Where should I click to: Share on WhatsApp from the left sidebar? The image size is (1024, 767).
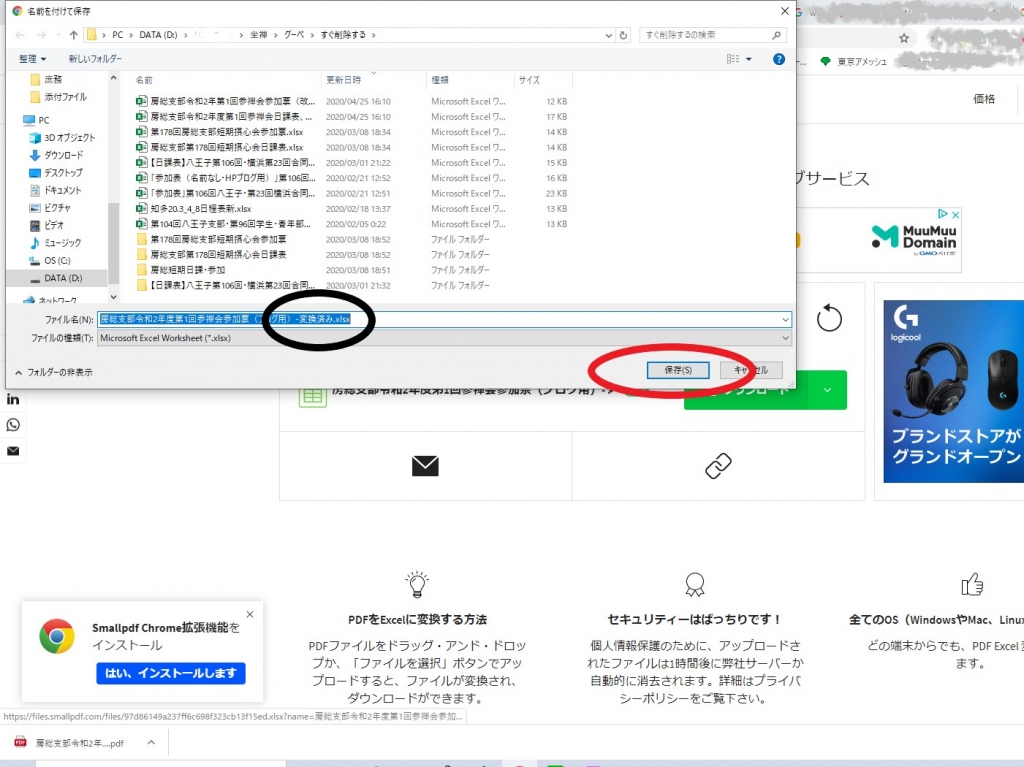[13, 425]
